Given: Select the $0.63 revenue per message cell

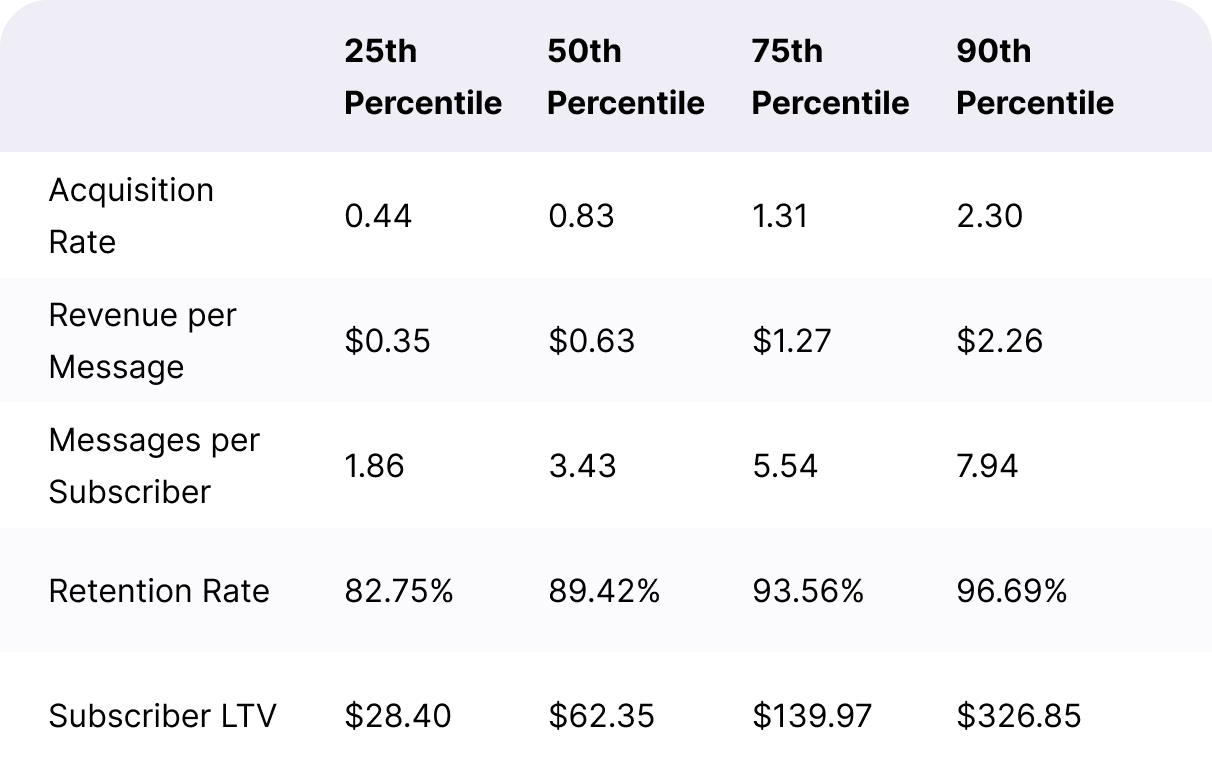Looking at the screenshot, I should 591,341.
